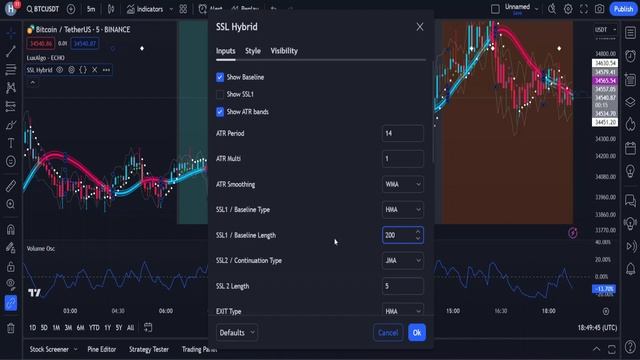Image resolution: width=640 pixels, height=360 pixels.
Task: Open EXIT Type HMA dropdown
Action: 402,310
